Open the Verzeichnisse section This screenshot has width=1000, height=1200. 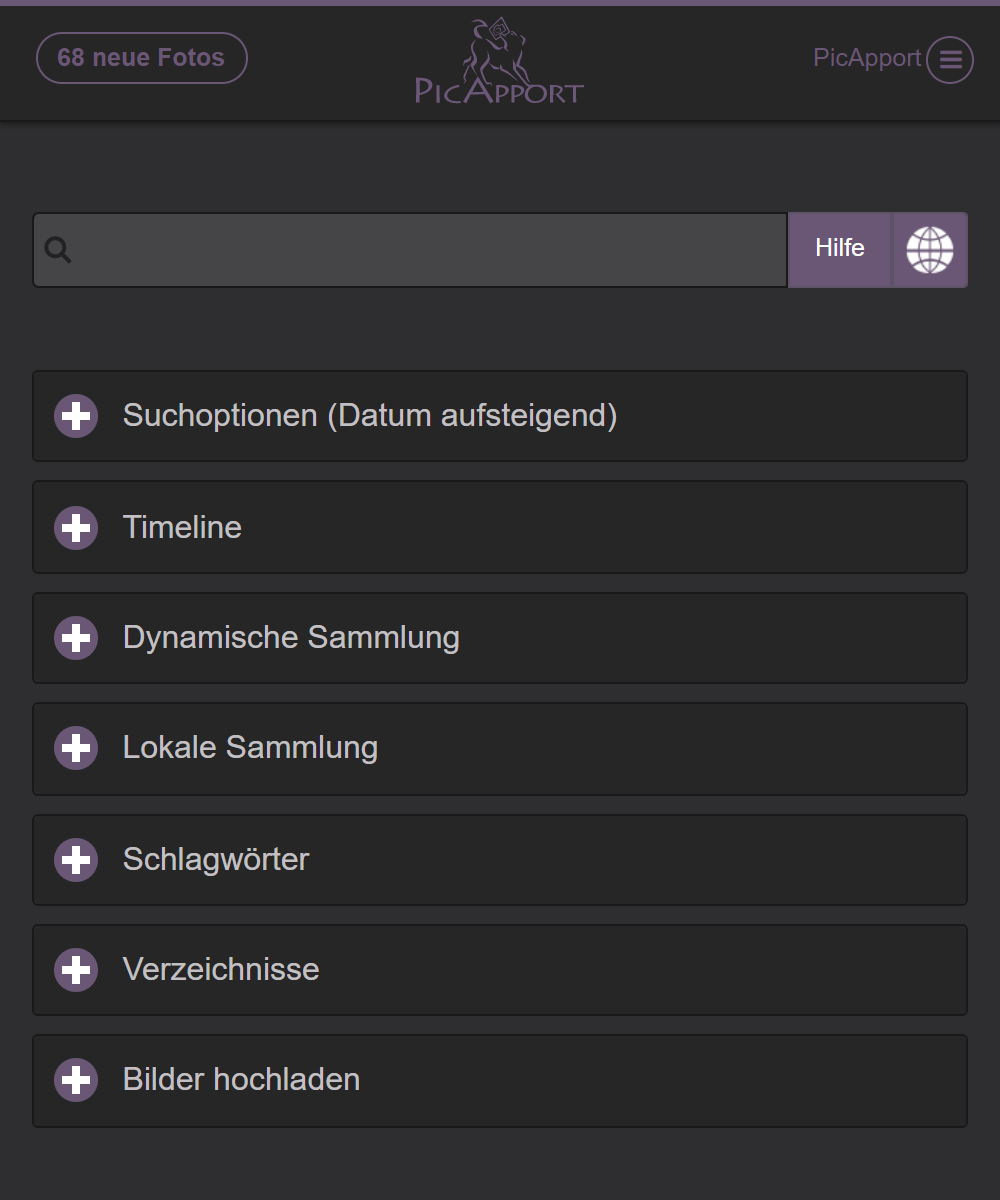(221, 970)
